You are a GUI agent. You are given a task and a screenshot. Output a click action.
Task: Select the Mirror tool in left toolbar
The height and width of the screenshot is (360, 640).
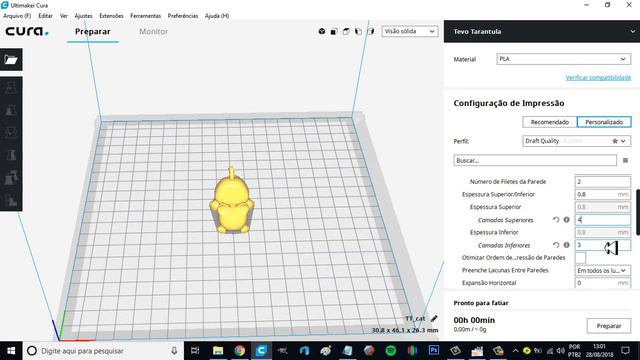(x=11, y=155)
